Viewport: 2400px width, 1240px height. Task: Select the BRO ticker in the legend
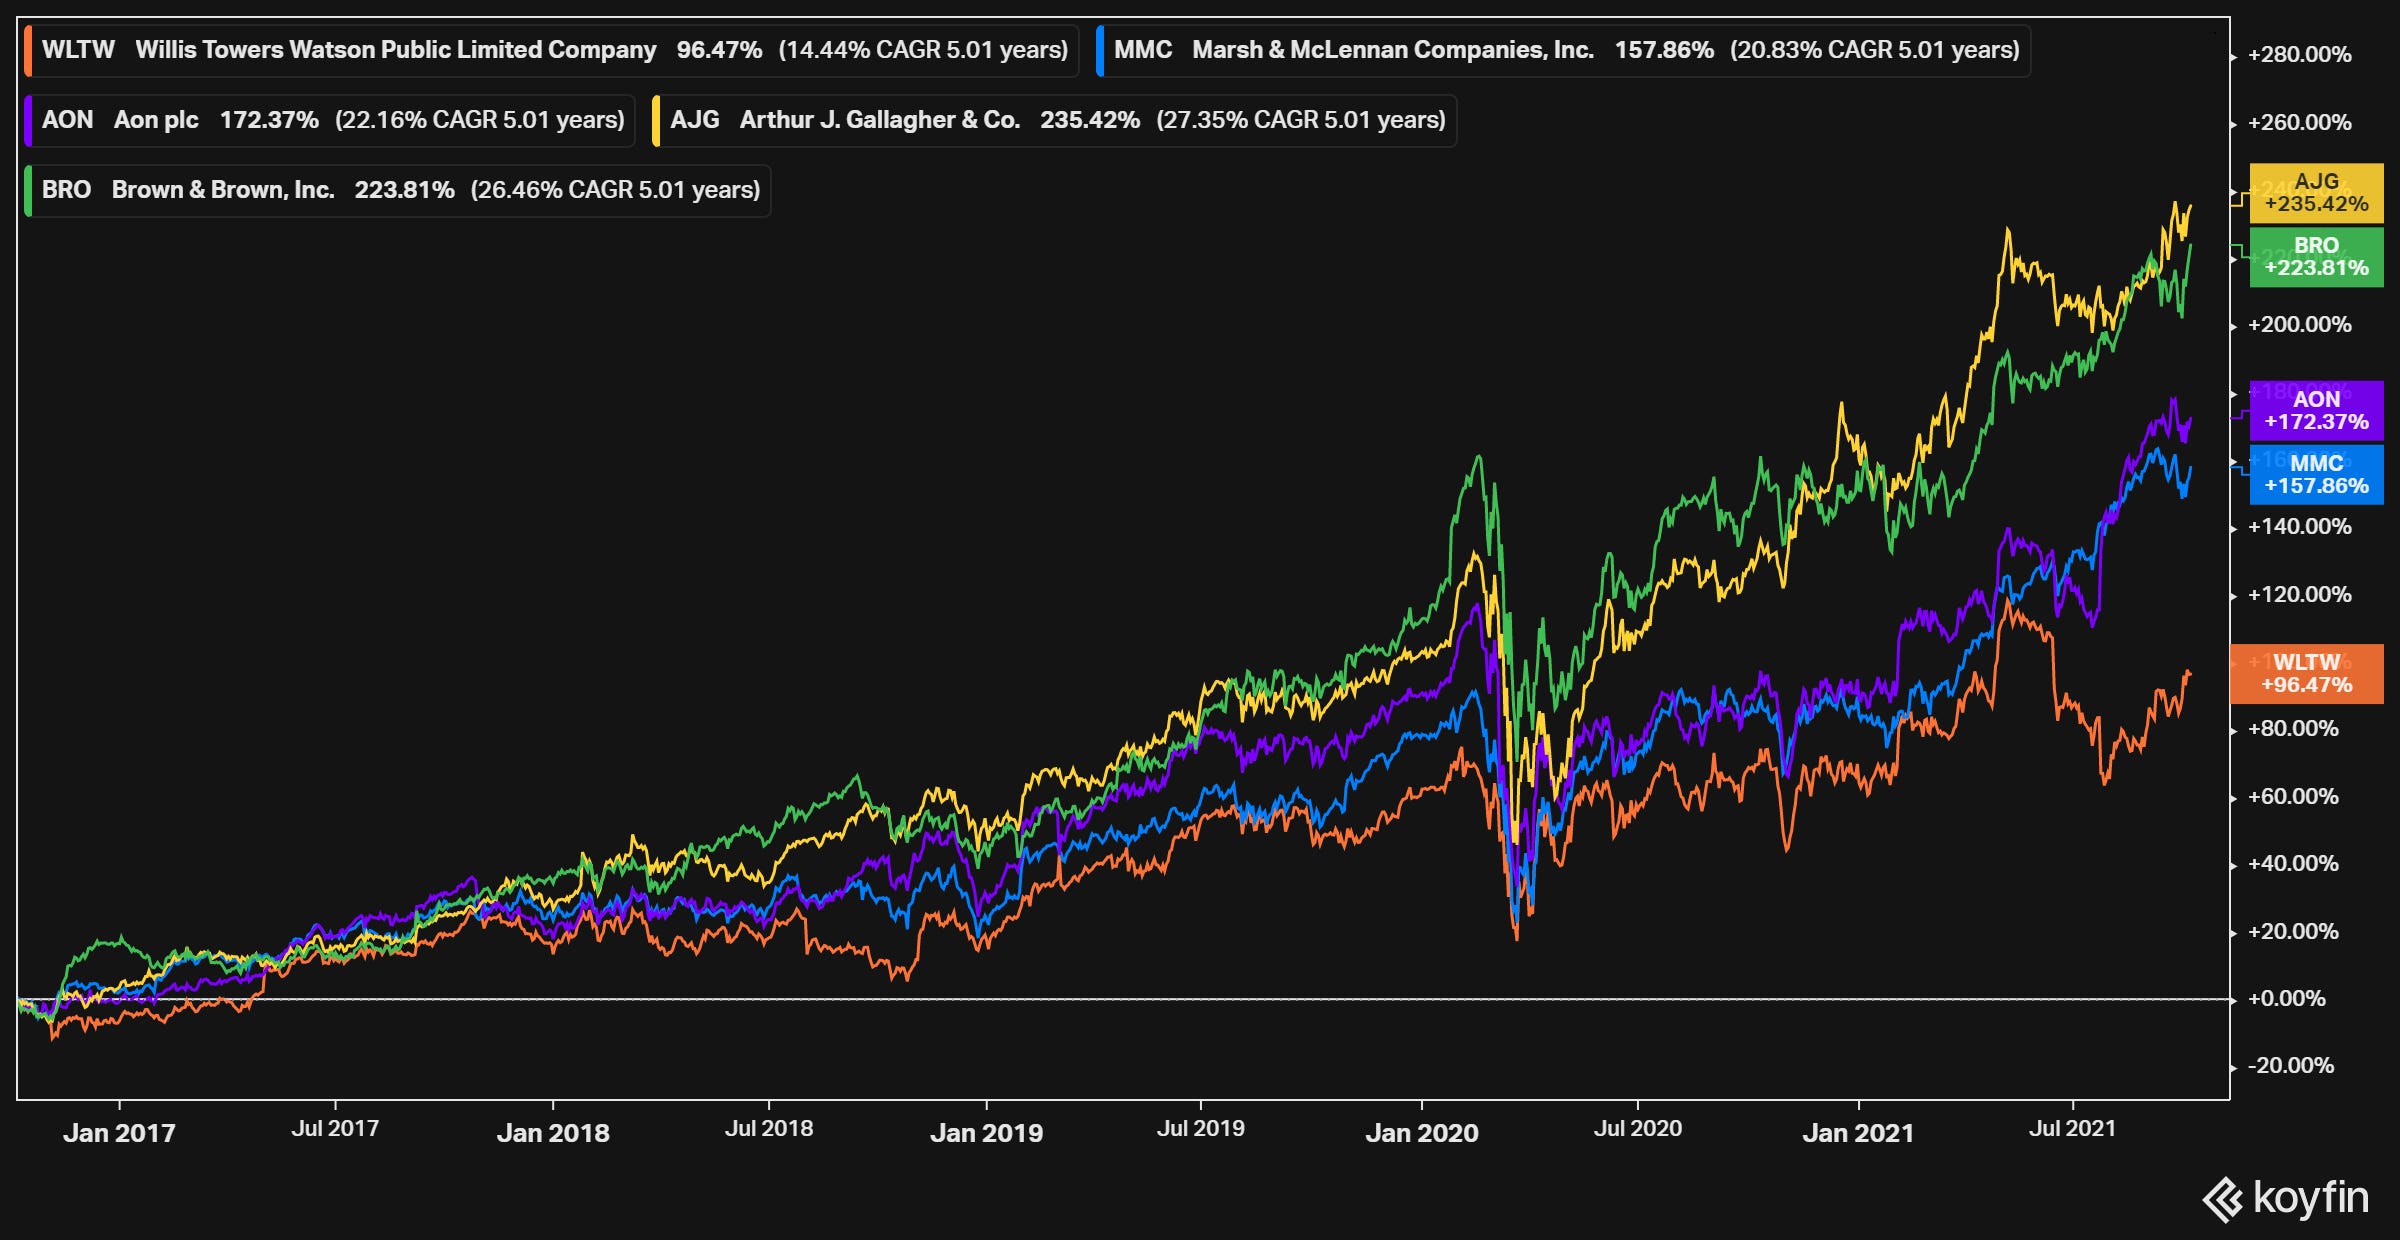pos(66,190)
